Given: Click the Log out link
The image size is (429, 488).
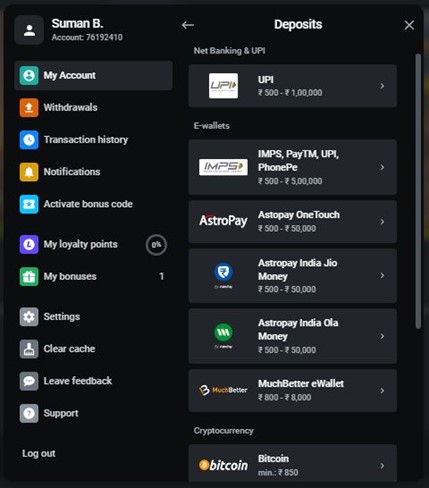Looking at the screenshot, I should pyautogui.click(x=39, y=453).
